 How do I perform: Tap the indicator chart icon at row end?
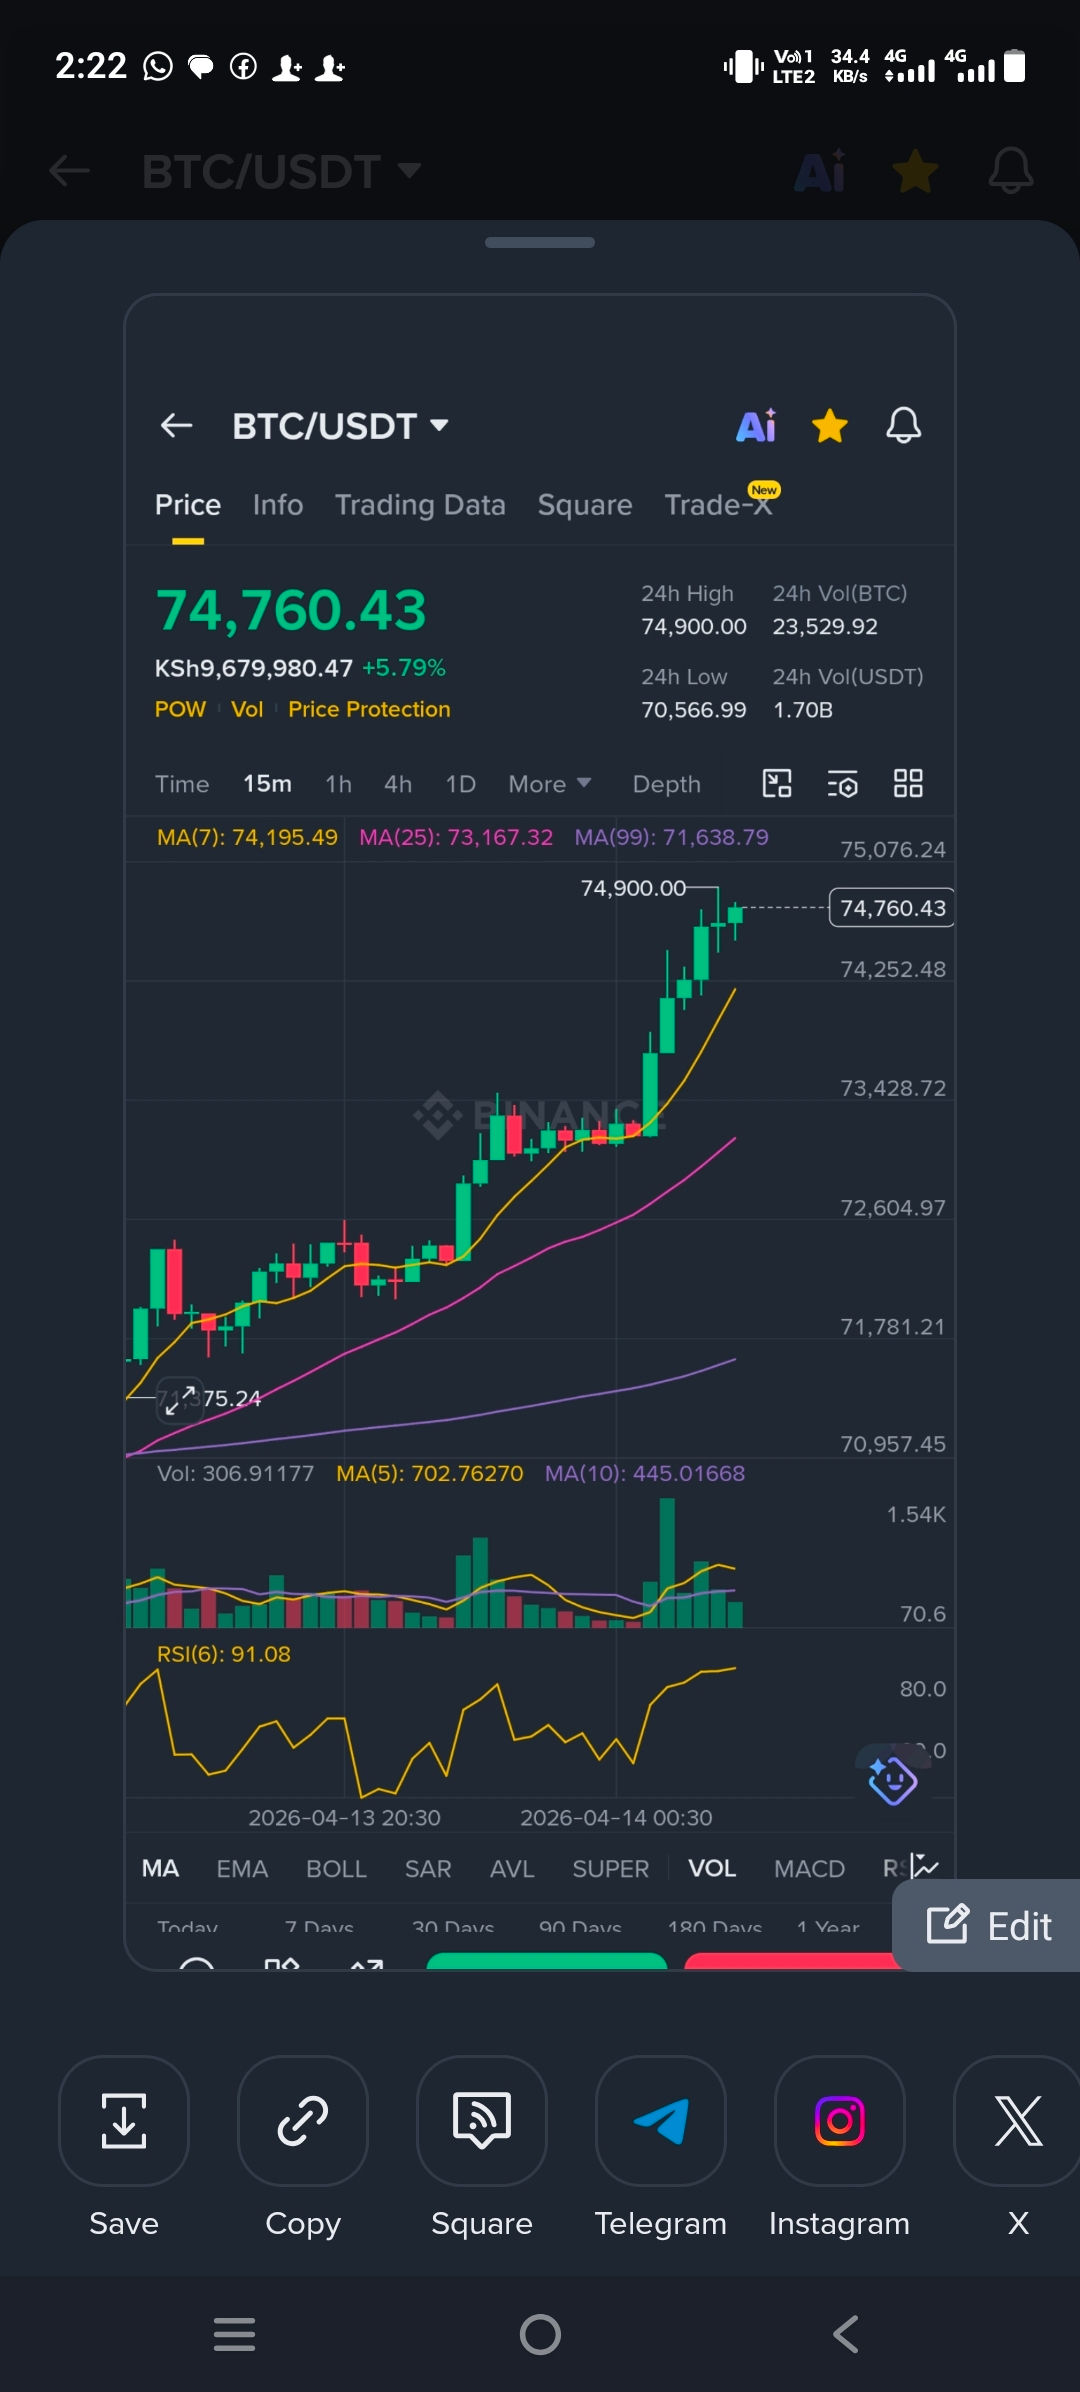point(926,1867)
